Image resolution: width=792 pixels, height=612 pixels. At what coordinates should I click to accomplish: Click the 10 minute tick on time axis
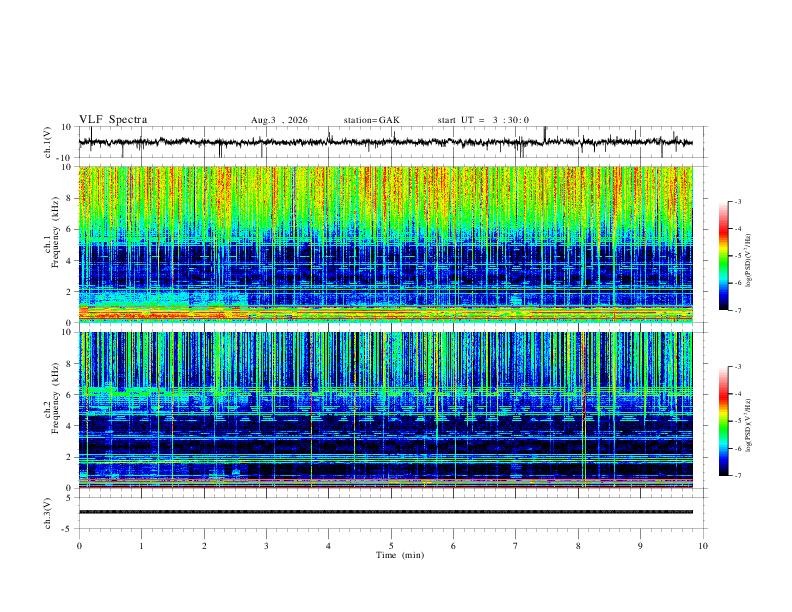pos(703,546)
